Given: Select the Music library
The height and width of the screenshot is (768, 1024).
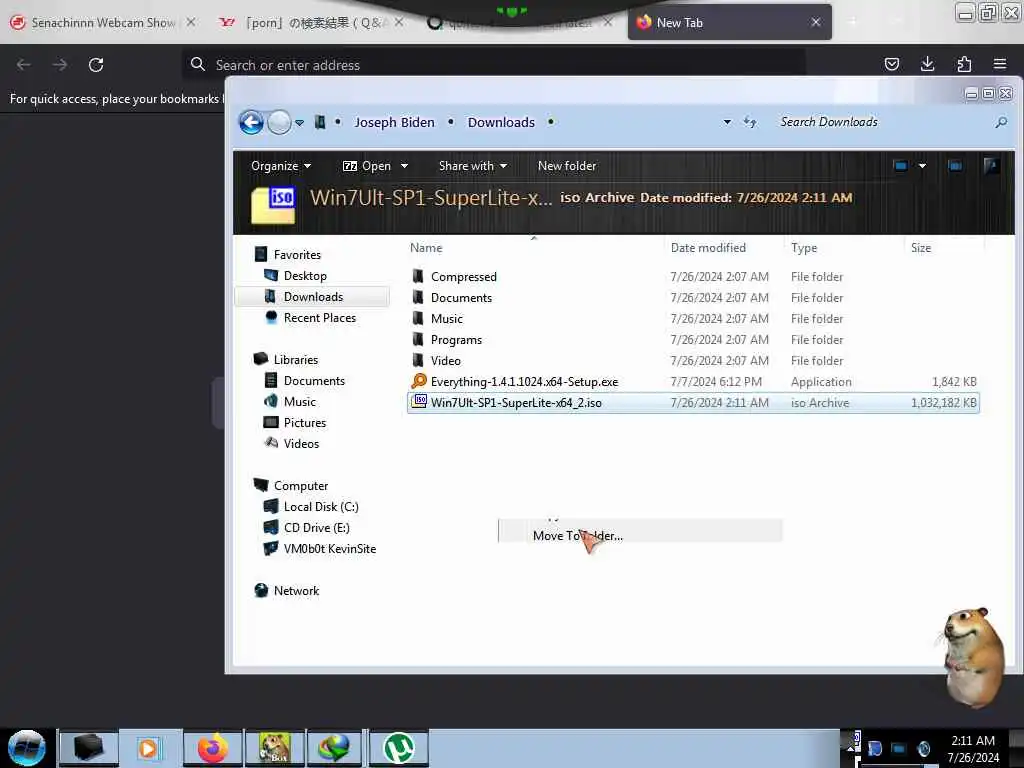Looking at the screenshot, I should (x=299, y=402).
